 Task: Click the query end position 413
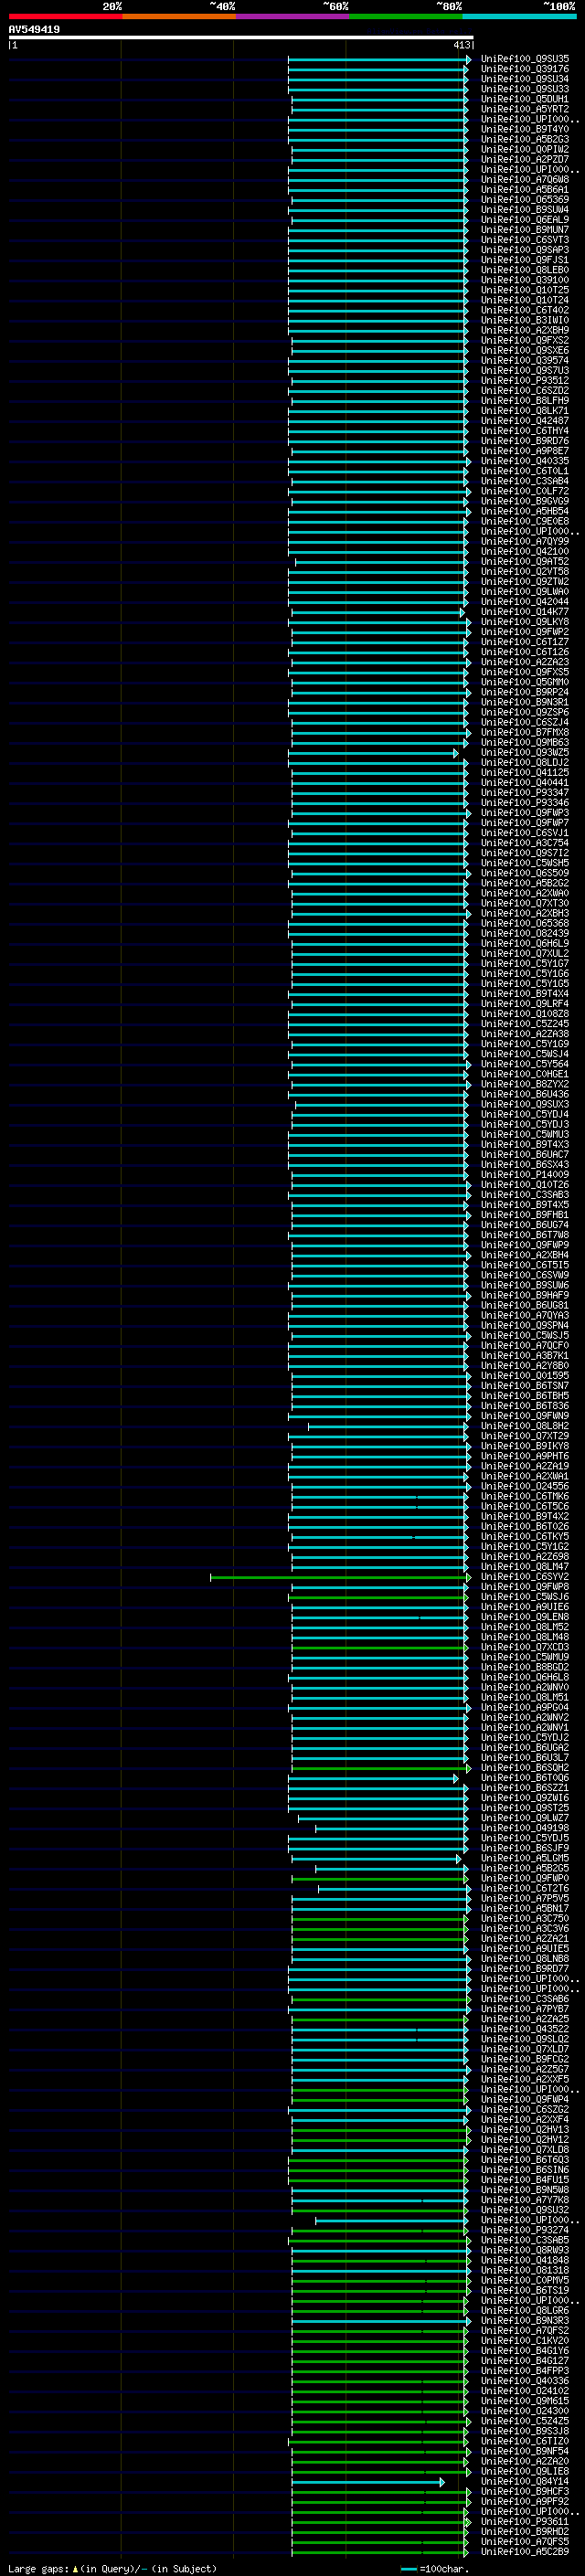pyautogui.click(x=461, y=45)
